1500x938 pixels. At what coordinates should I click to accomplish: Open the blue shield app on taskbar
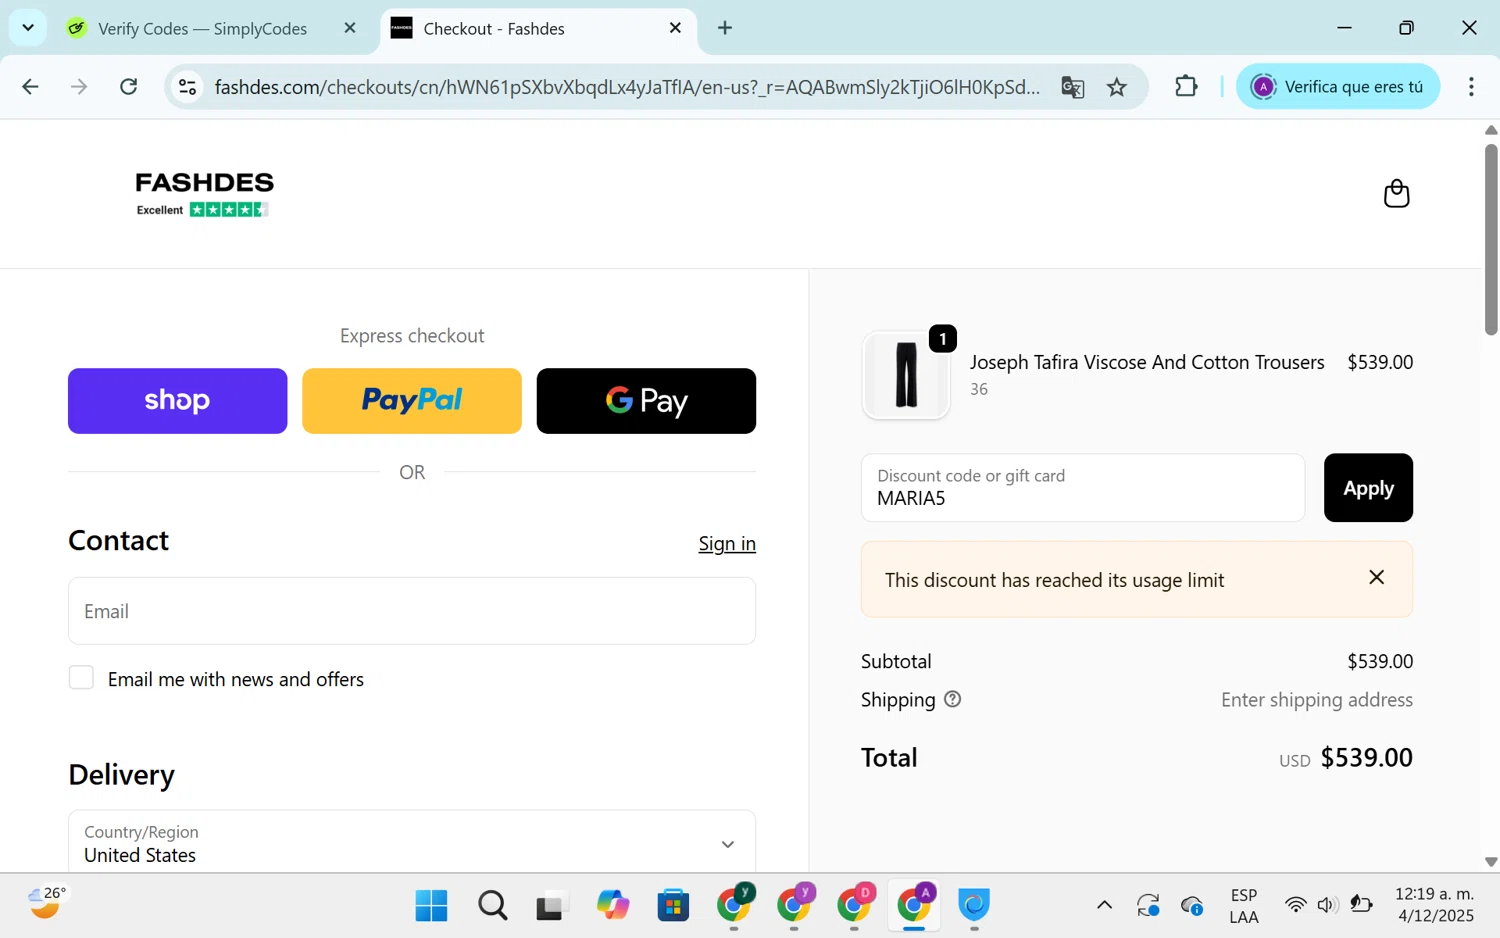coord(974,905)
